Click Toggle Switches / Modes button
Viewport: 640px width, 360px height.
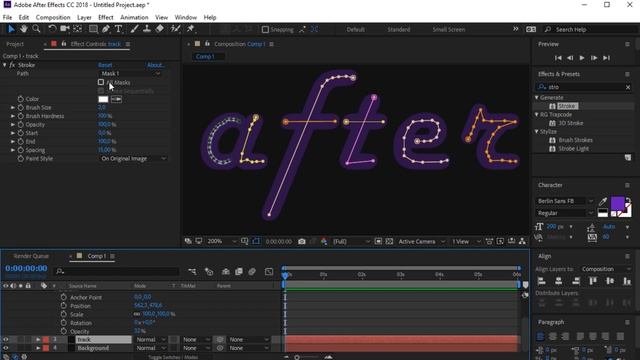pyautogui.click(x=173, y=357)
